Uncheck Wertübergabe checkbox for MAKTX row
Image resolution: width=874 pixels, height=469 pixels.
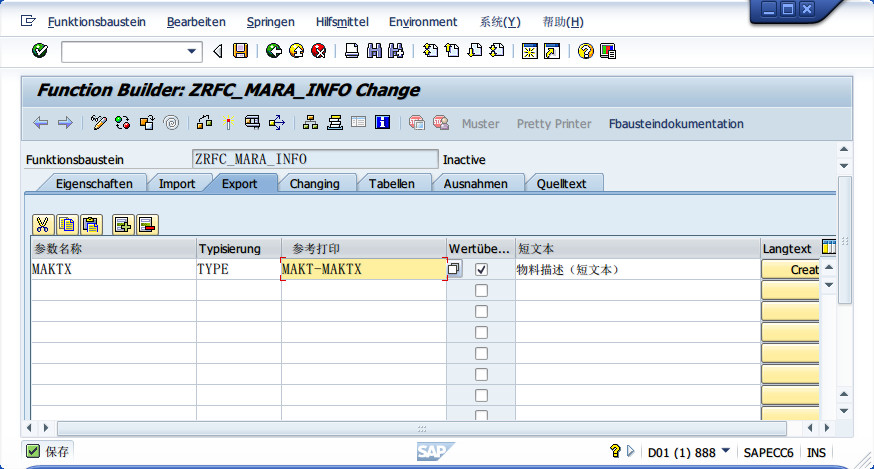tap(482, 269)
